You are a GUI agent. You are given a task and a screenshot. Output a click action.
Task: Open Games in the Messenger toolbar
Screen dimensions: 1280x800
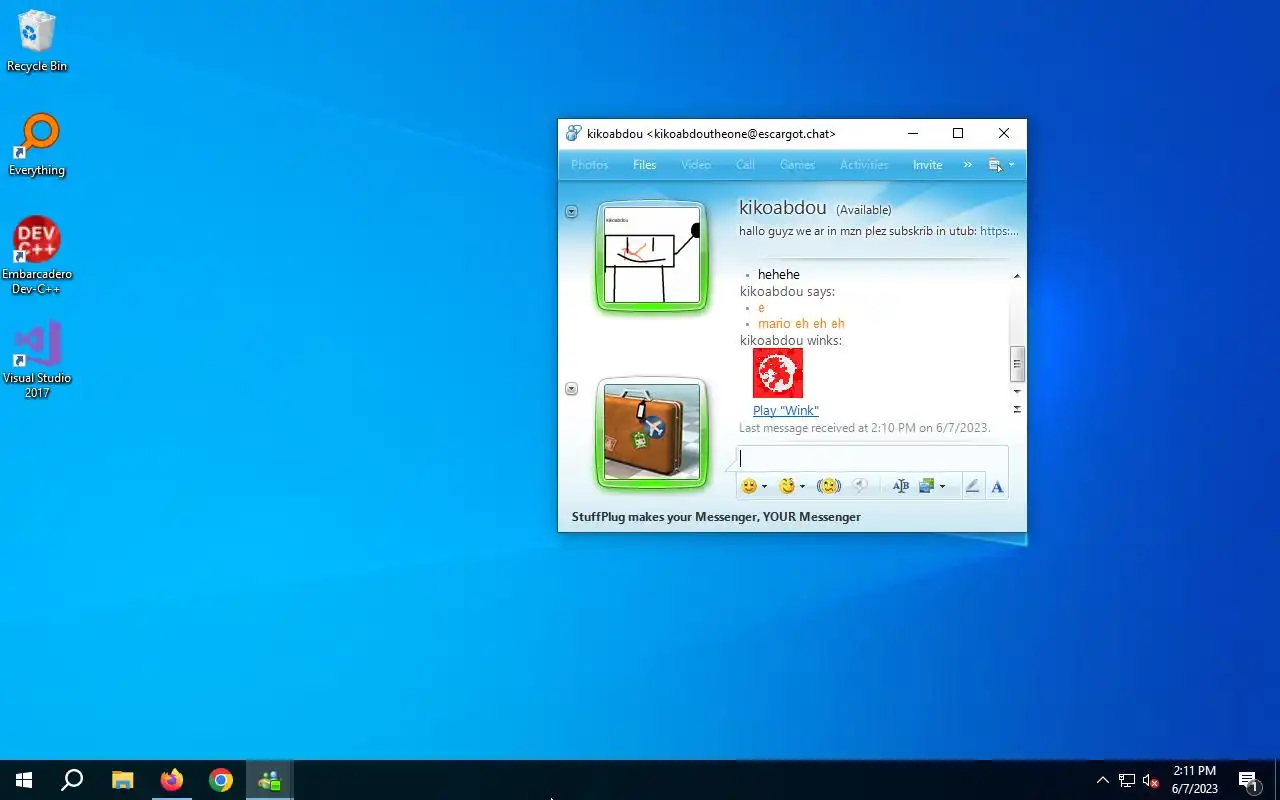tap(798, 165)
